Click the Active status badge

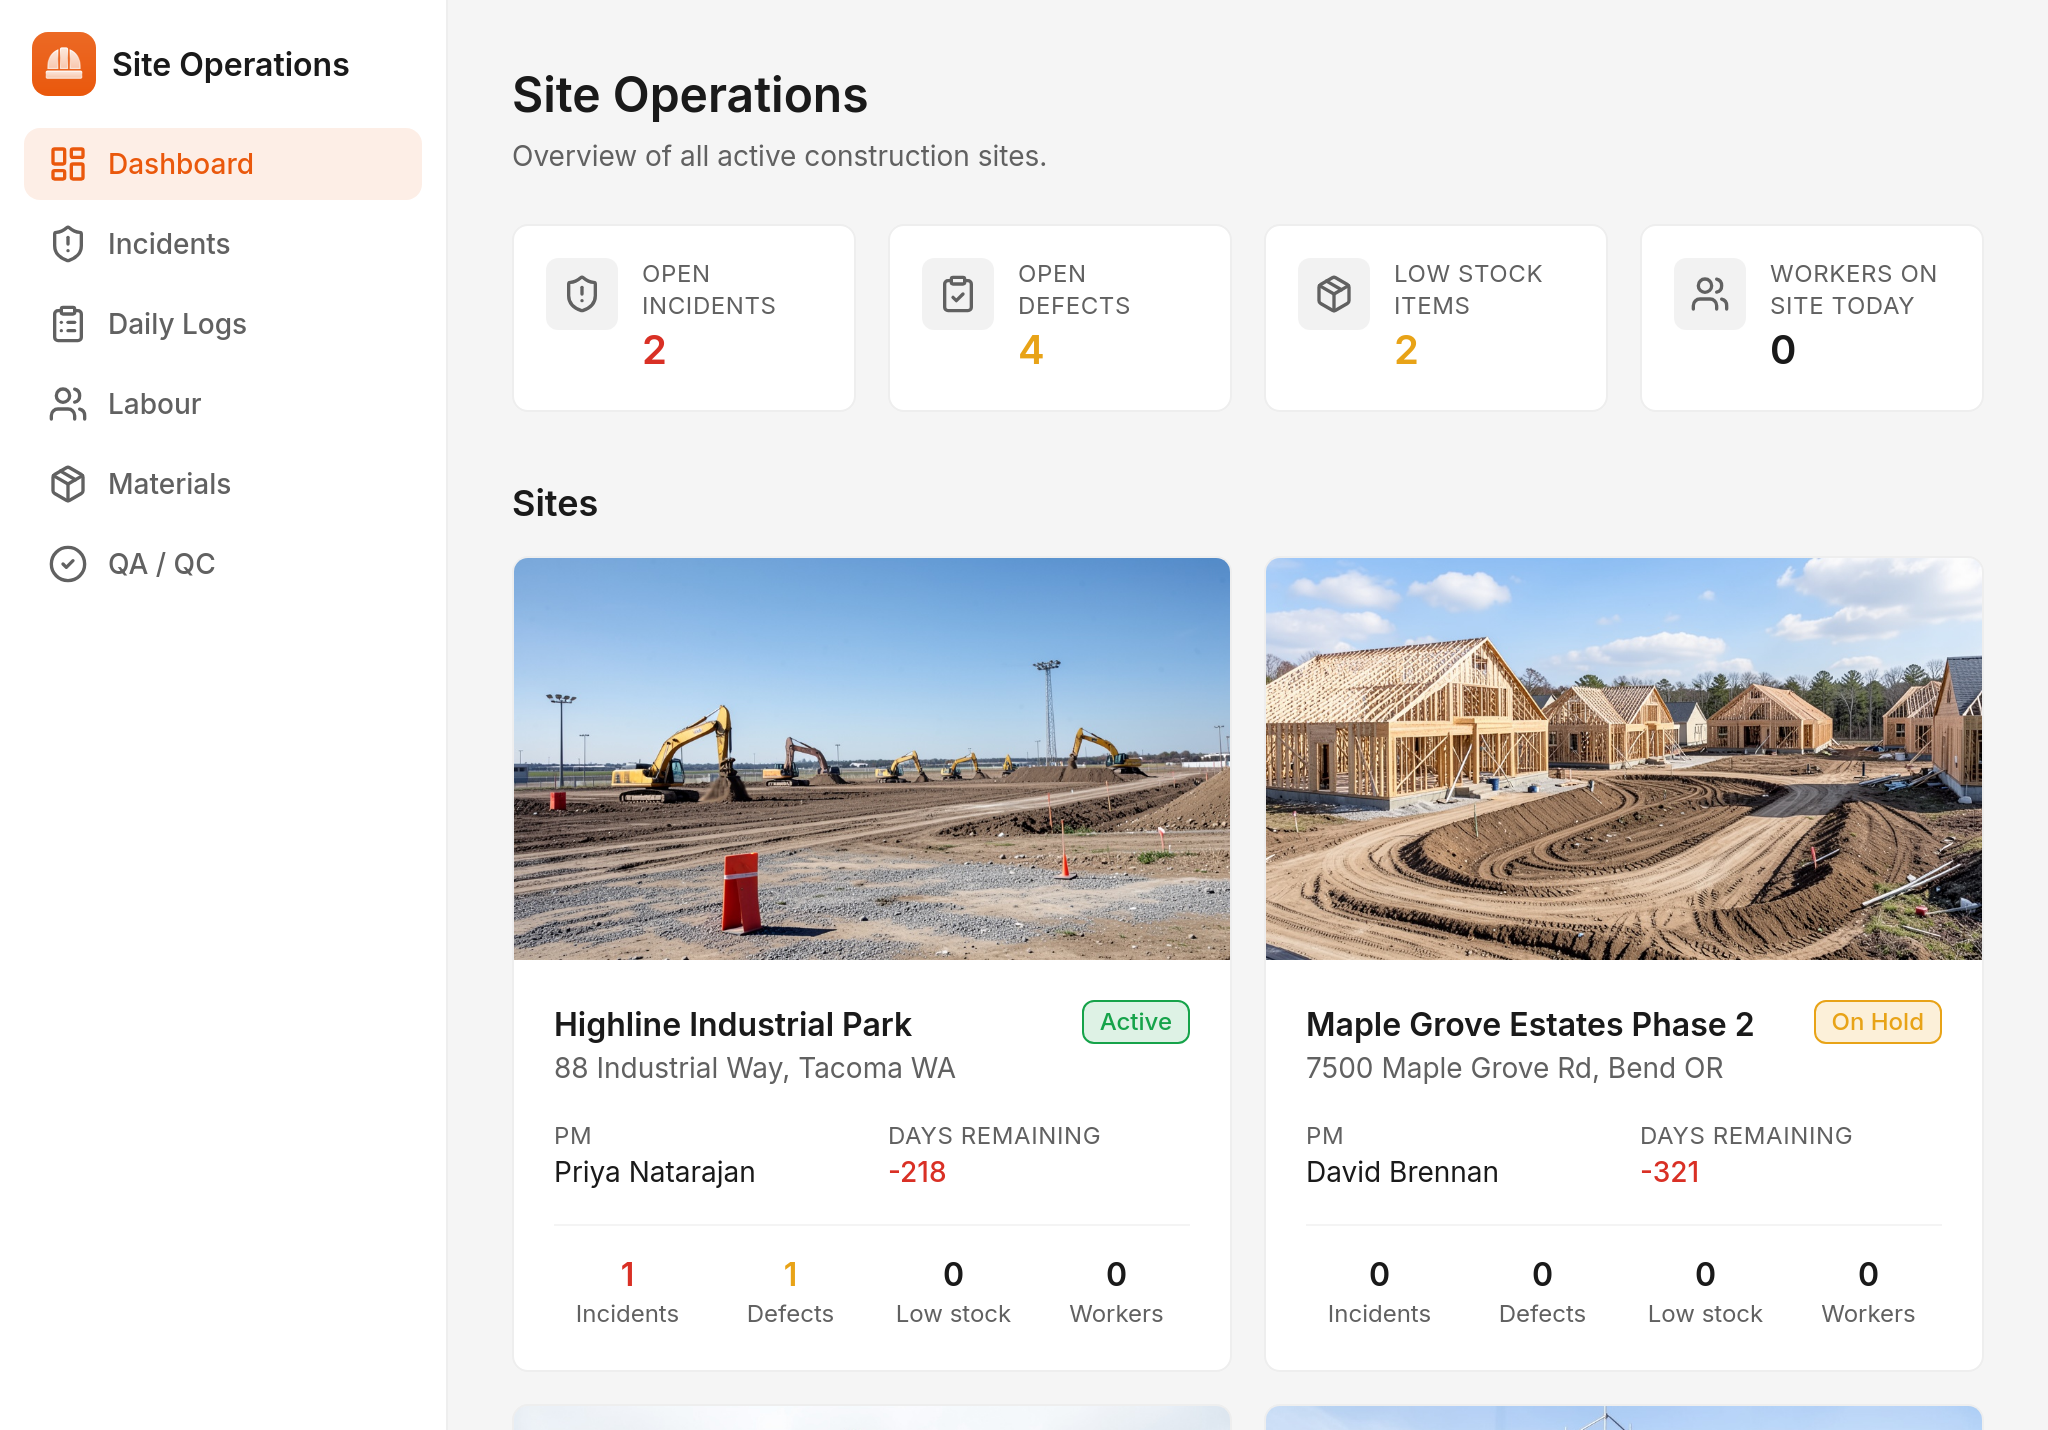(x=1136, y=1022)
